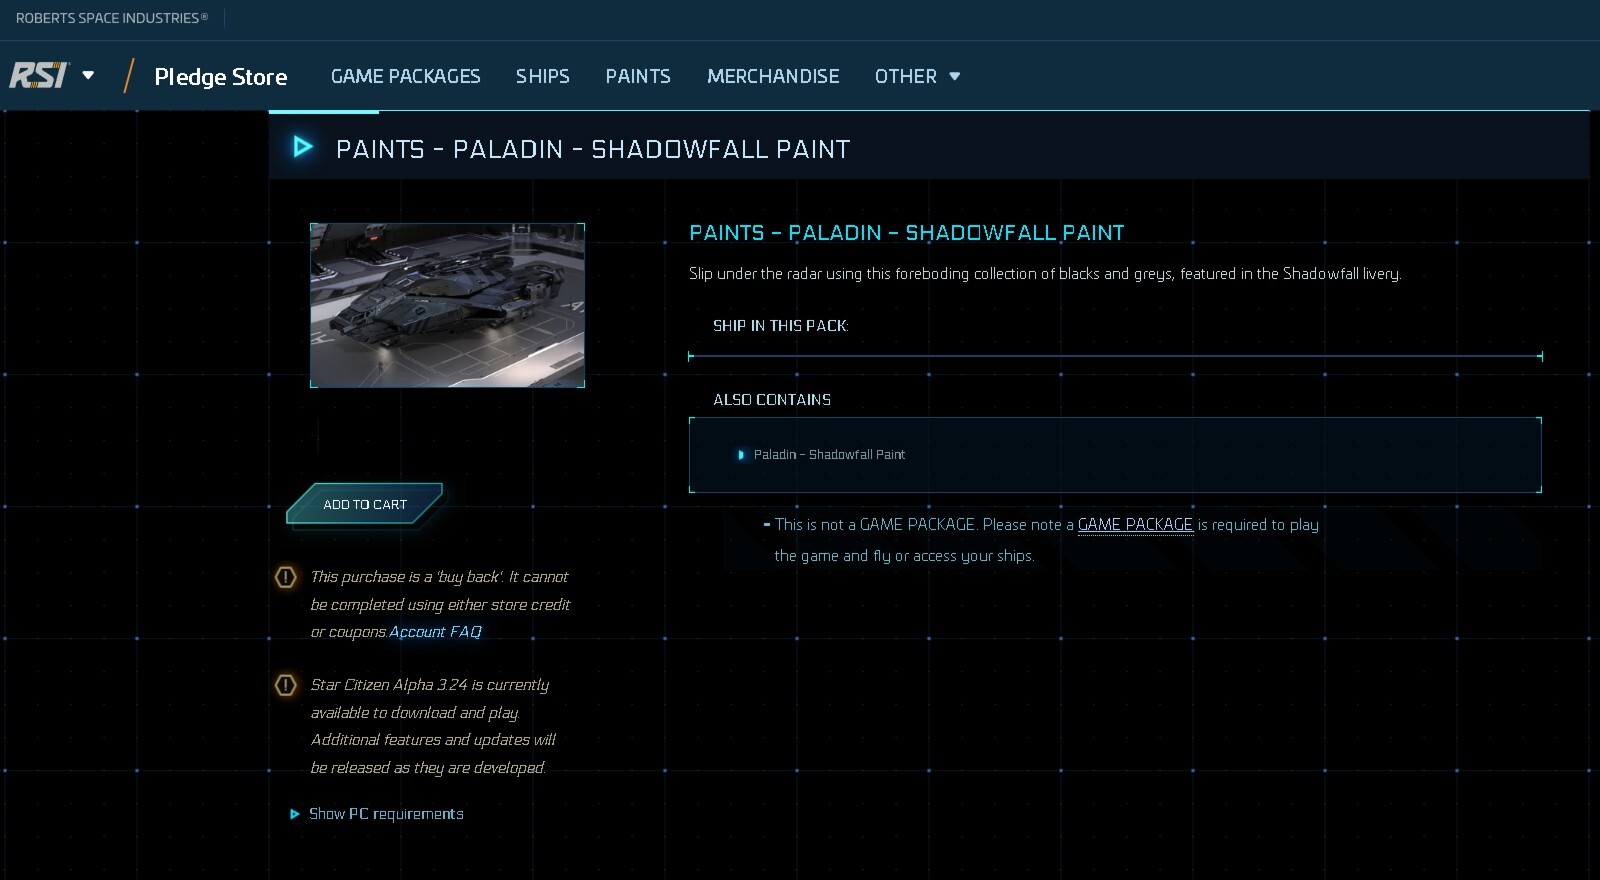Open the Merchandise menu item
The image size is (1600, 880).
click(773, 76)
